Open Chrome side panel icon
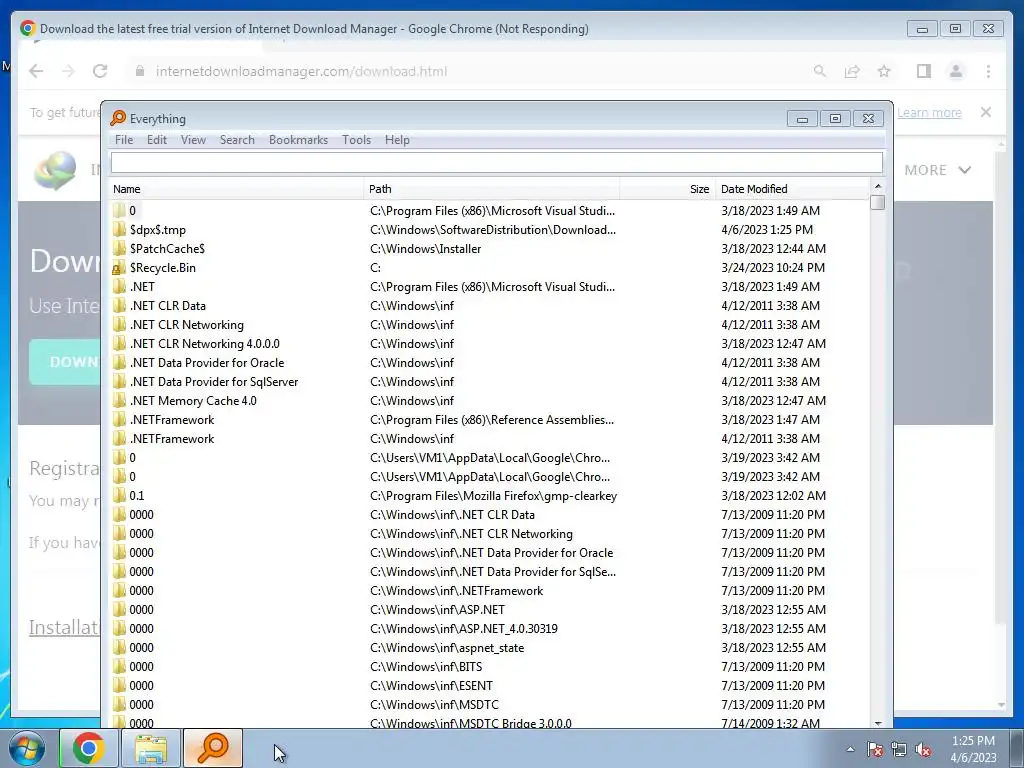 [x=923, y=71]
